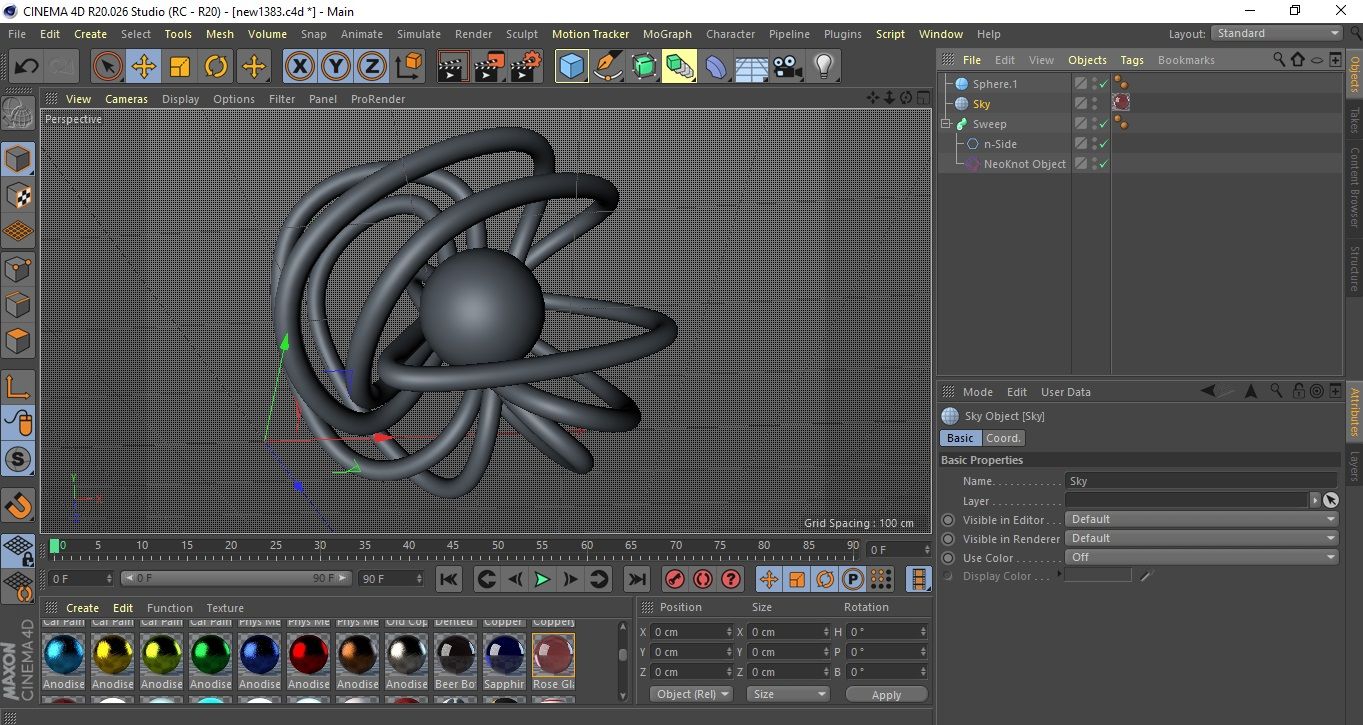Open the Array modeling objects icon
1363x725 pixels.
[680, 67]
